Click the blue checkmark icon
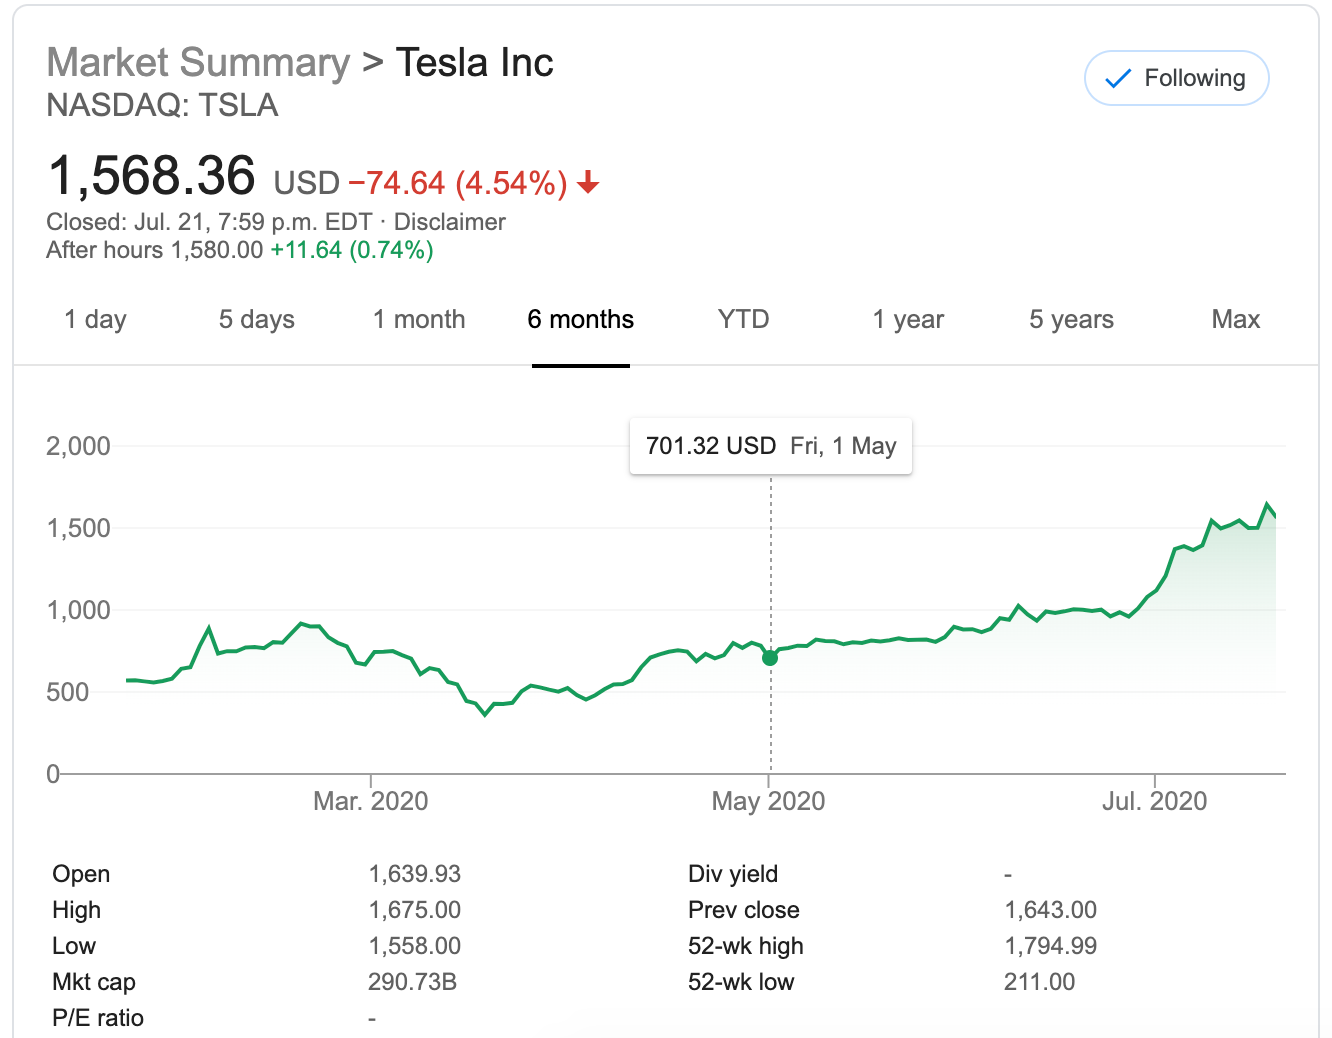This screenshot has width=1332, height=1038. point(1117,78)
